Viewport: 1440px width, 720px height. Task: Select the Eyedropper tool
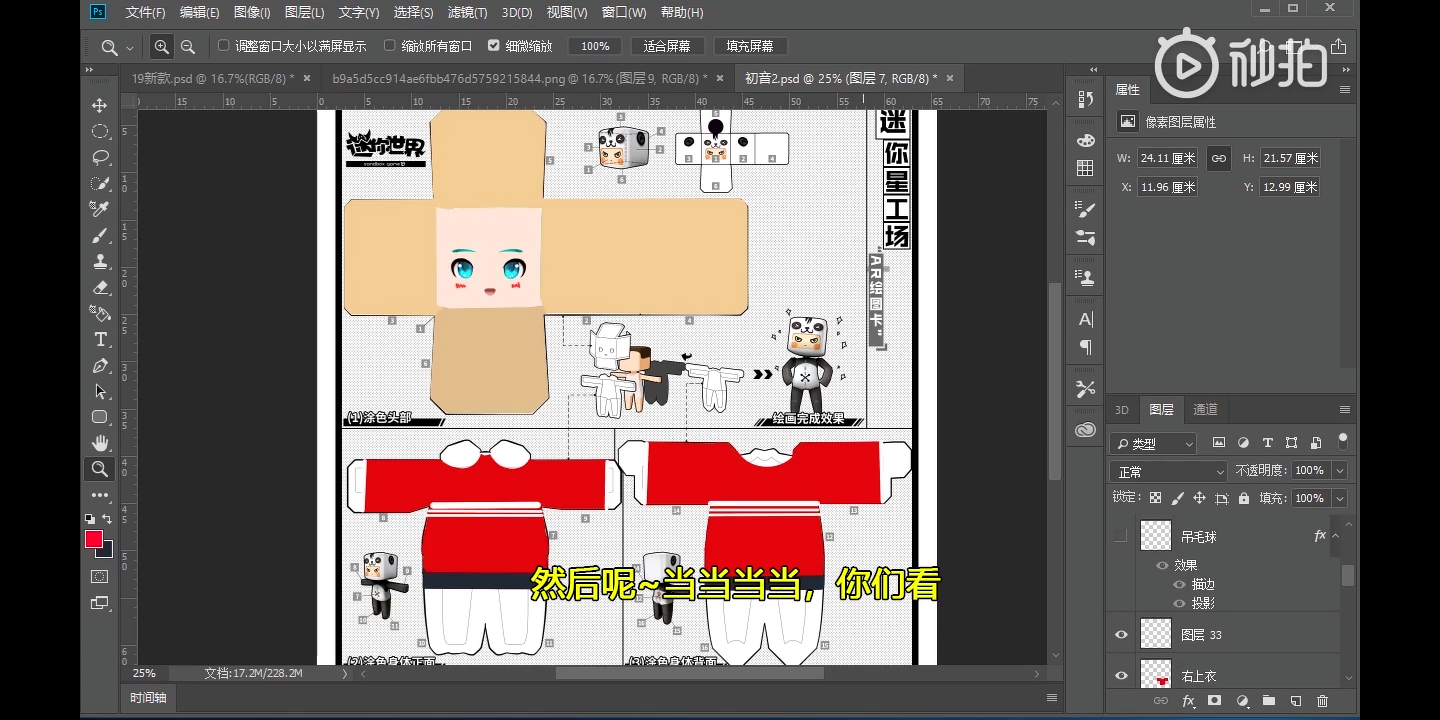pyautogui.click(x=100, y=209)
